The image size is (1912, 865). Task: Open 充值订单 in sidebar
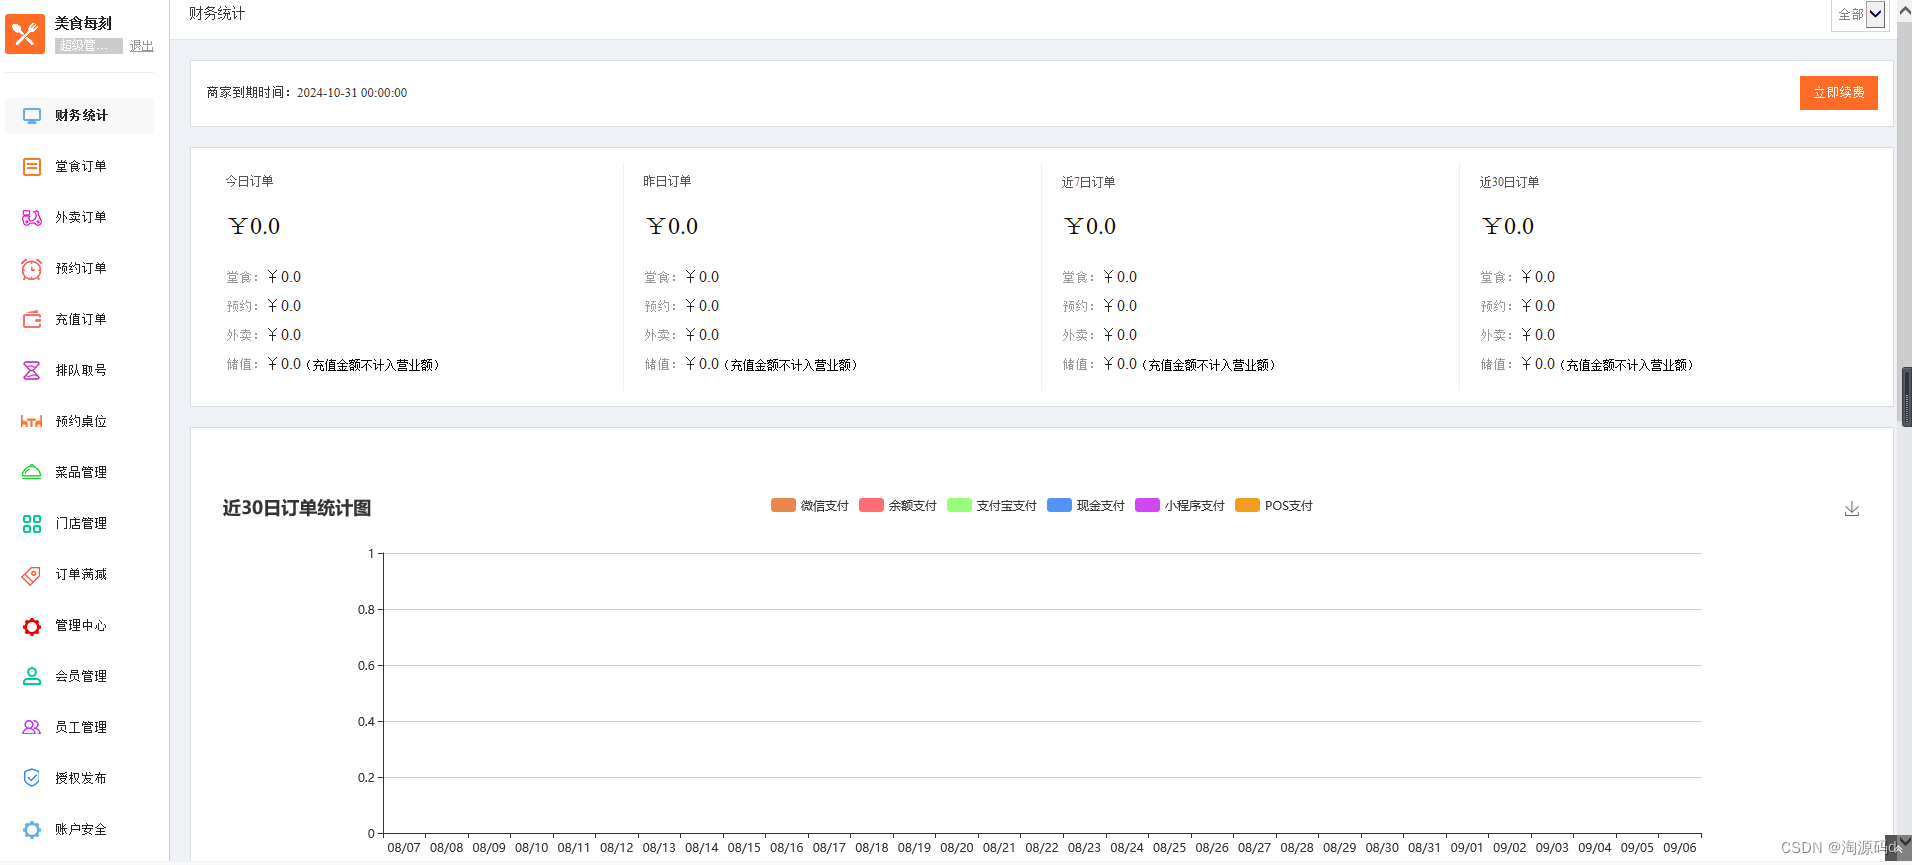(80, 320)
